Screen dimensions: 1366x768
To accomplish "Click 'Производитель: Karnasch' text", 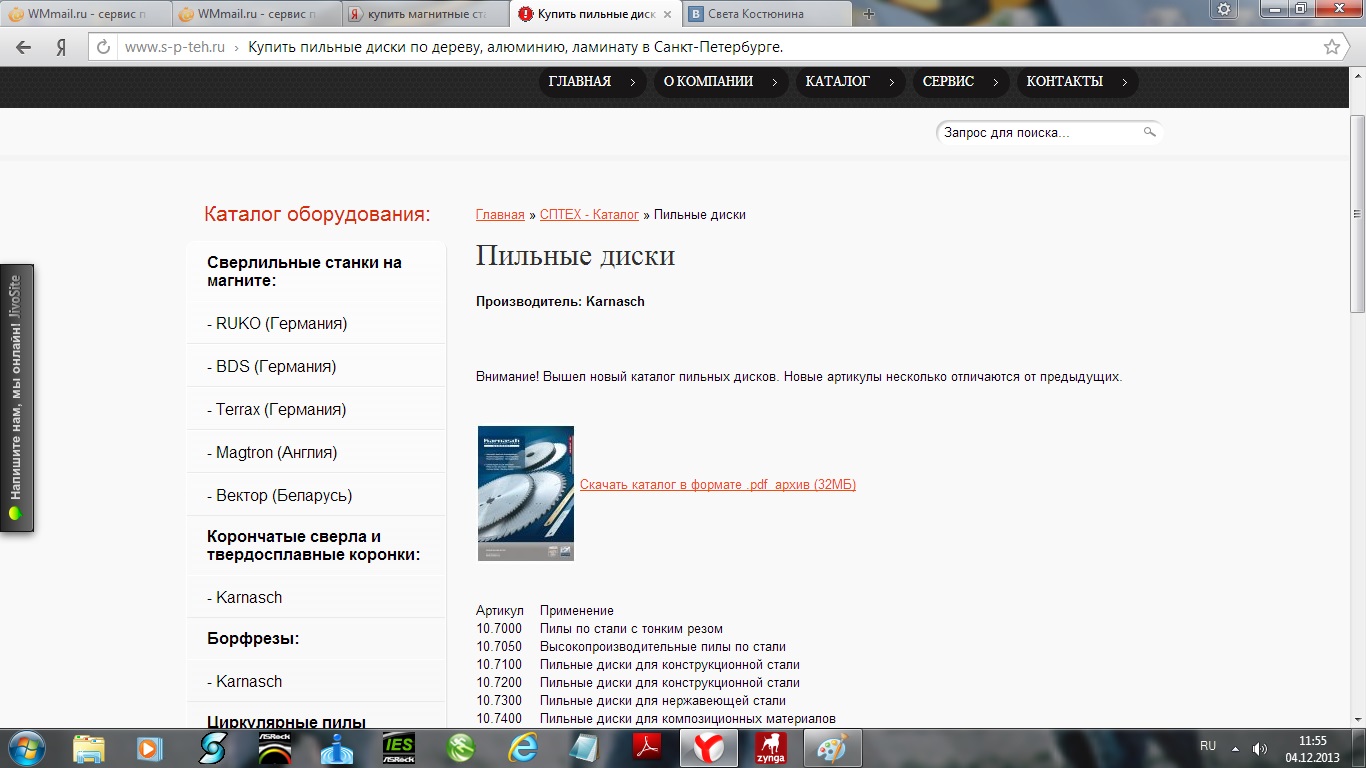I will pos(560,301).
